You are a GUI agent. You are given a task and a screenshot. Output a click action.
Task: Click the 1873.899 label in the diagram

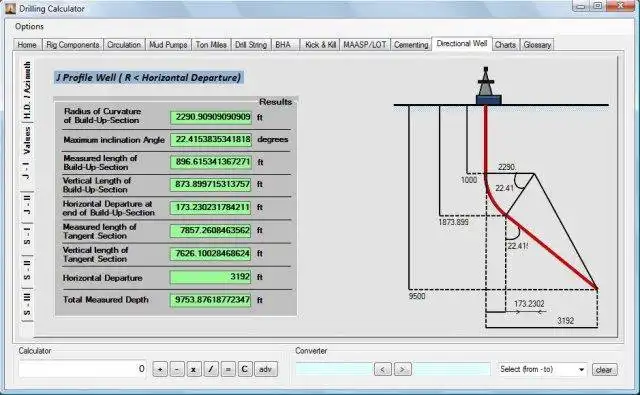453,222
